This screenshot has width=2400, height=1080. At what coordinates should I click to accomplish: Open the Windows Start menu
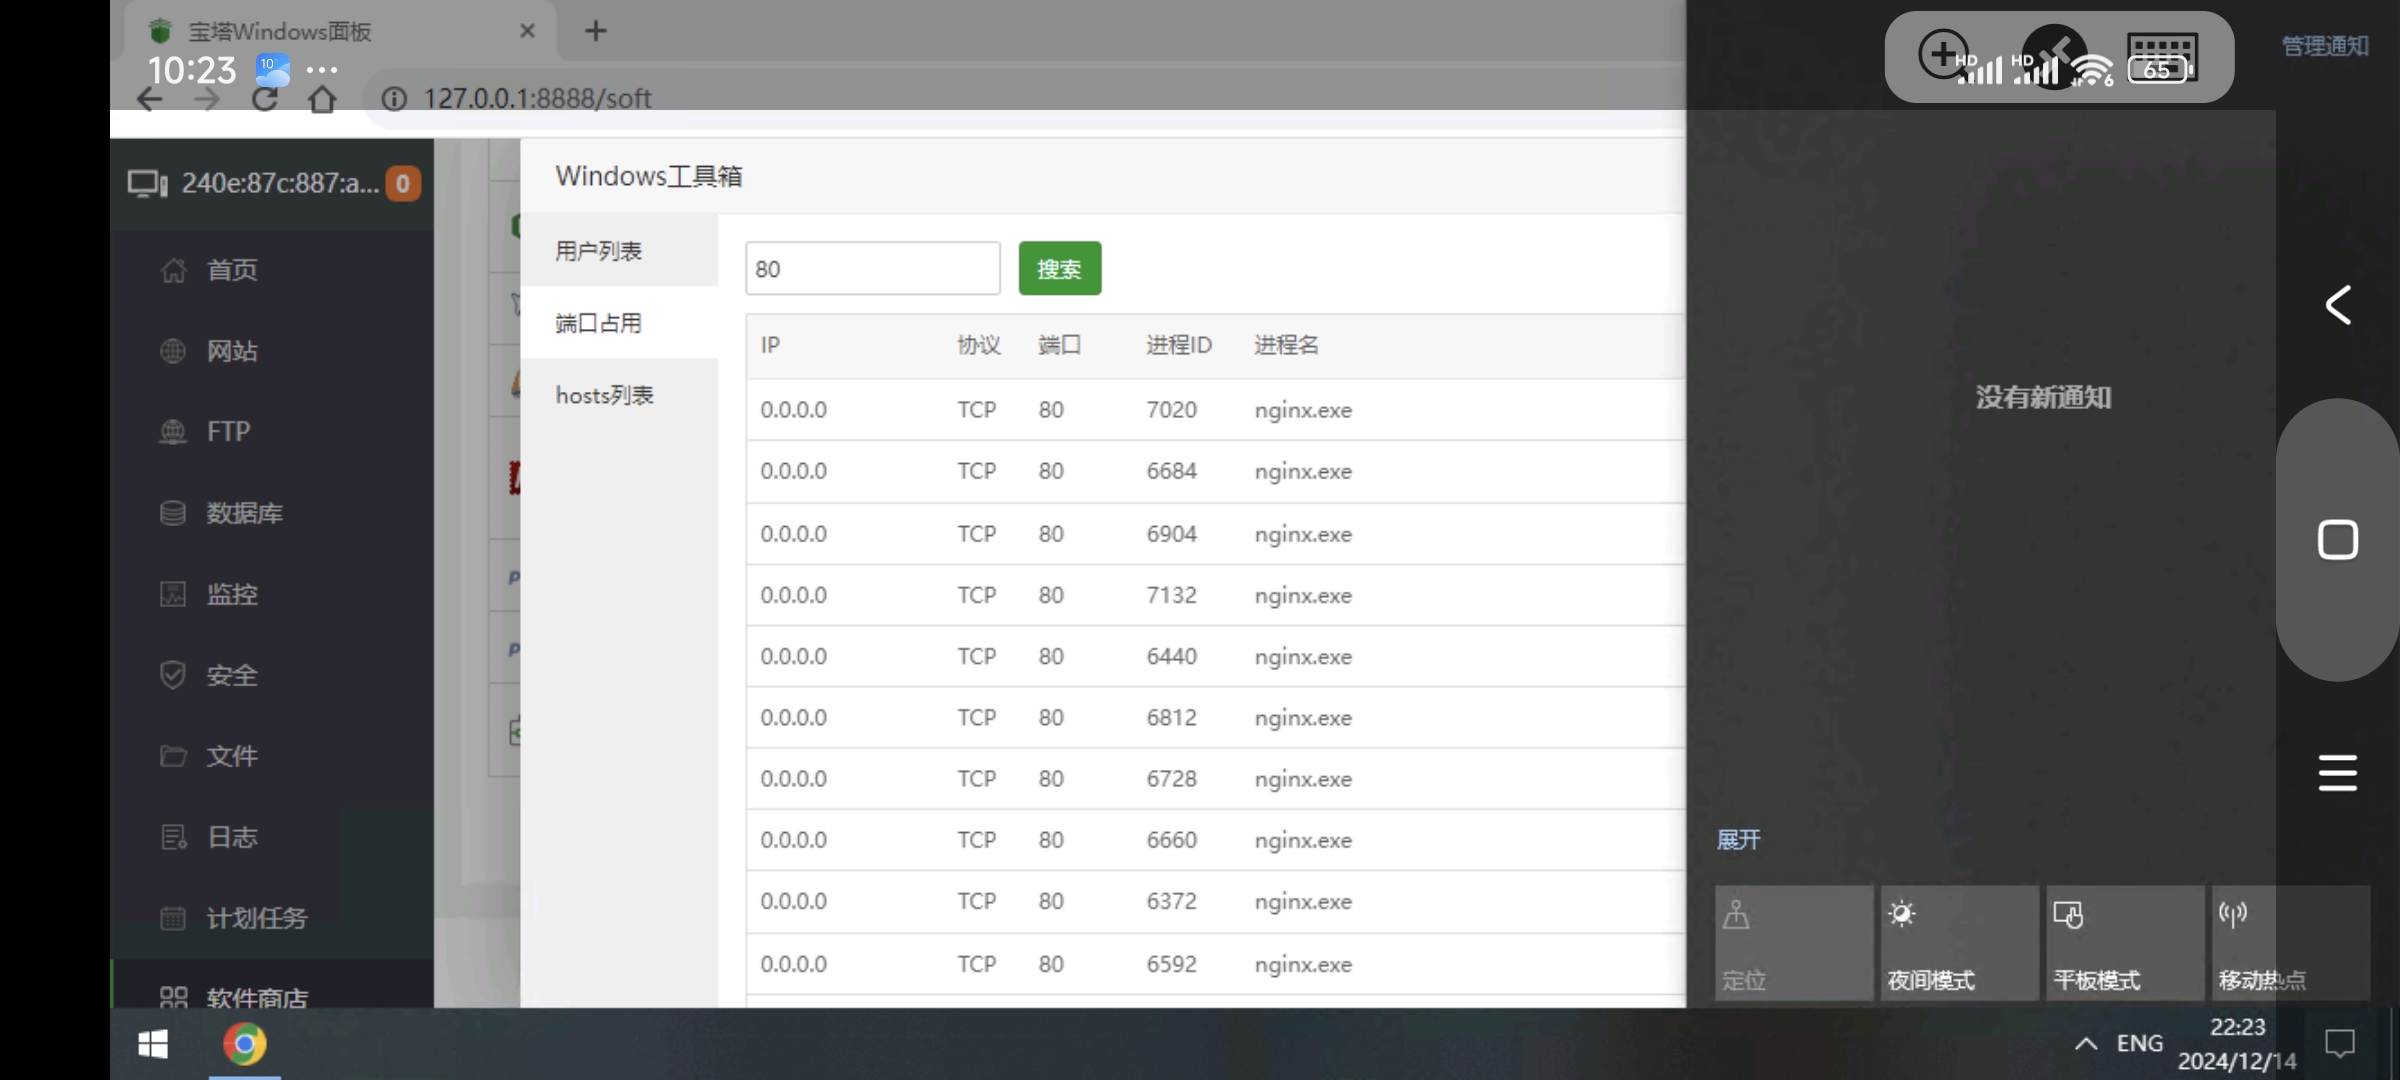click(153, 1045)
